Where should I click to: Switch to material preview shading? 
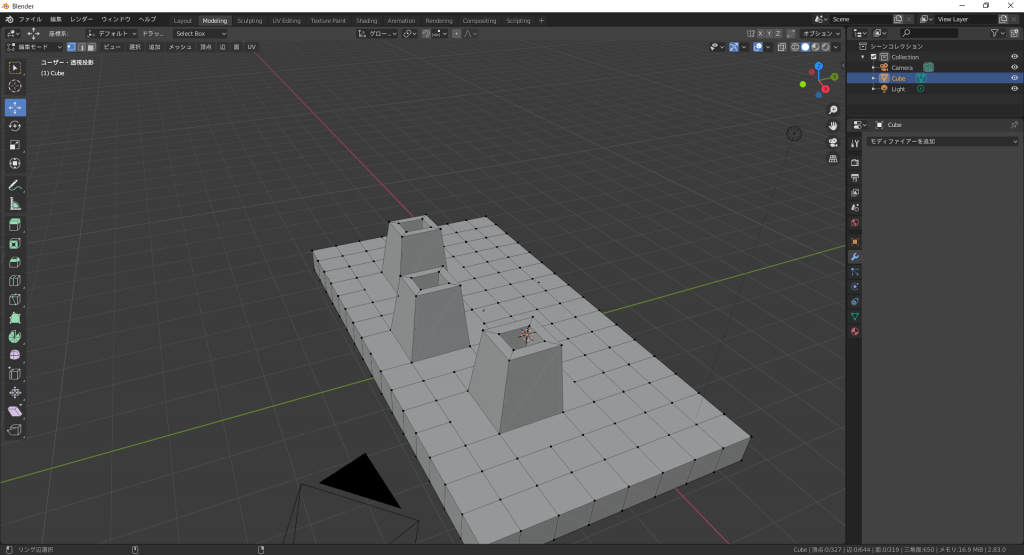(816, 47)
